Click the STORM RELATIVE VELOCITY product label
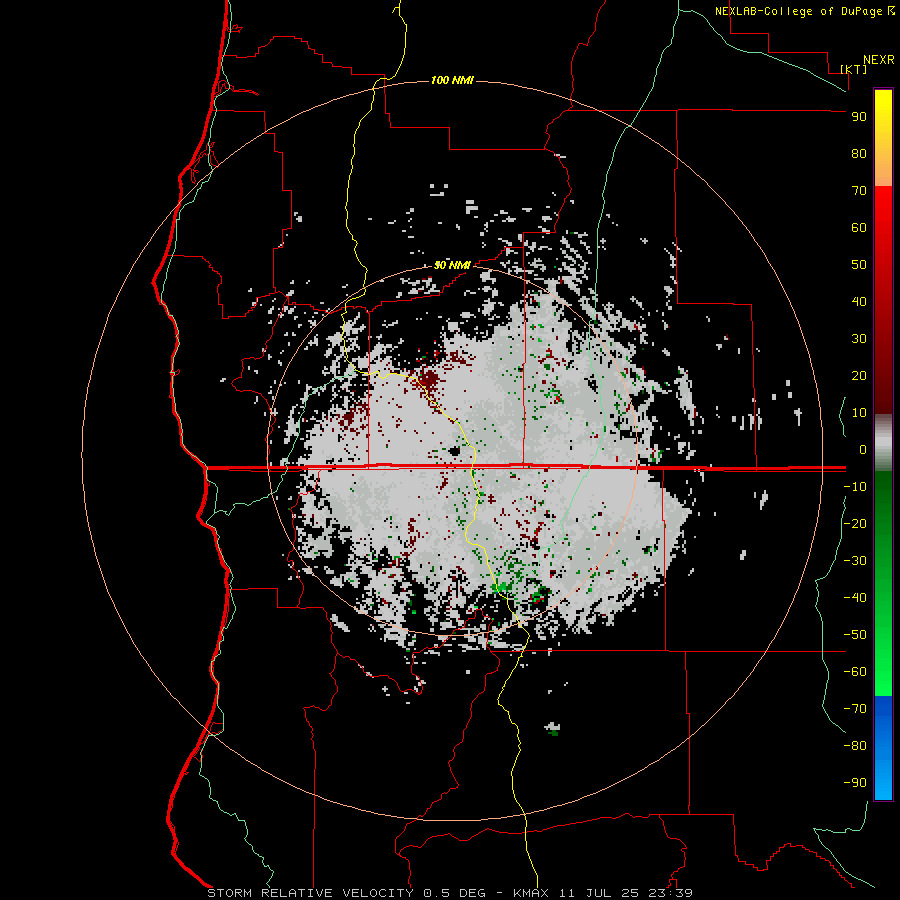The image size is (900, 900). click(310, 893)
